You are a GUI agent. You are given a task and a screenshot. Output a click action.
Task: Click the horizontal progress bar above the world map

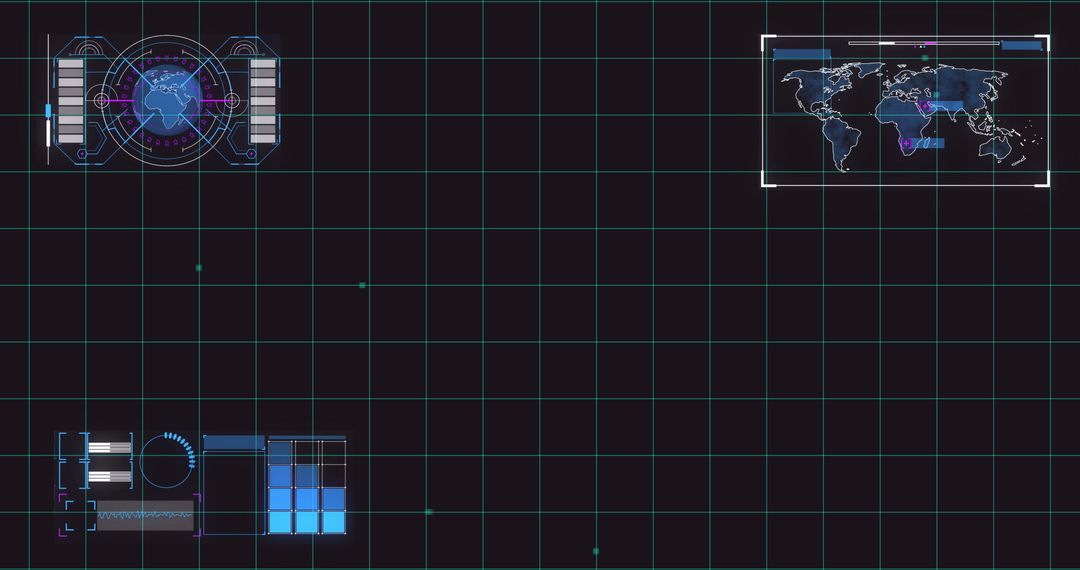pyautogui.click(x=922, y=43)
